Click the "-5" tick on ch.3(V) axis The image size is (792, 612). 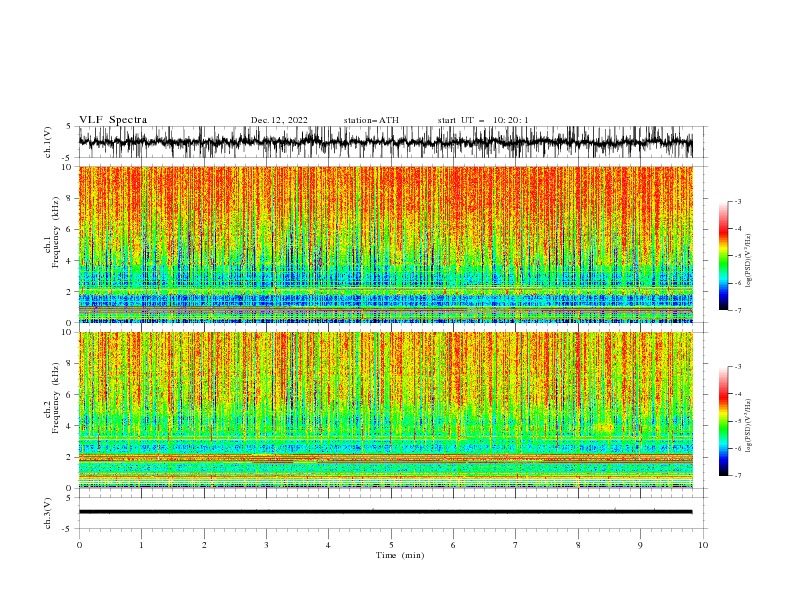pos(67,529)
